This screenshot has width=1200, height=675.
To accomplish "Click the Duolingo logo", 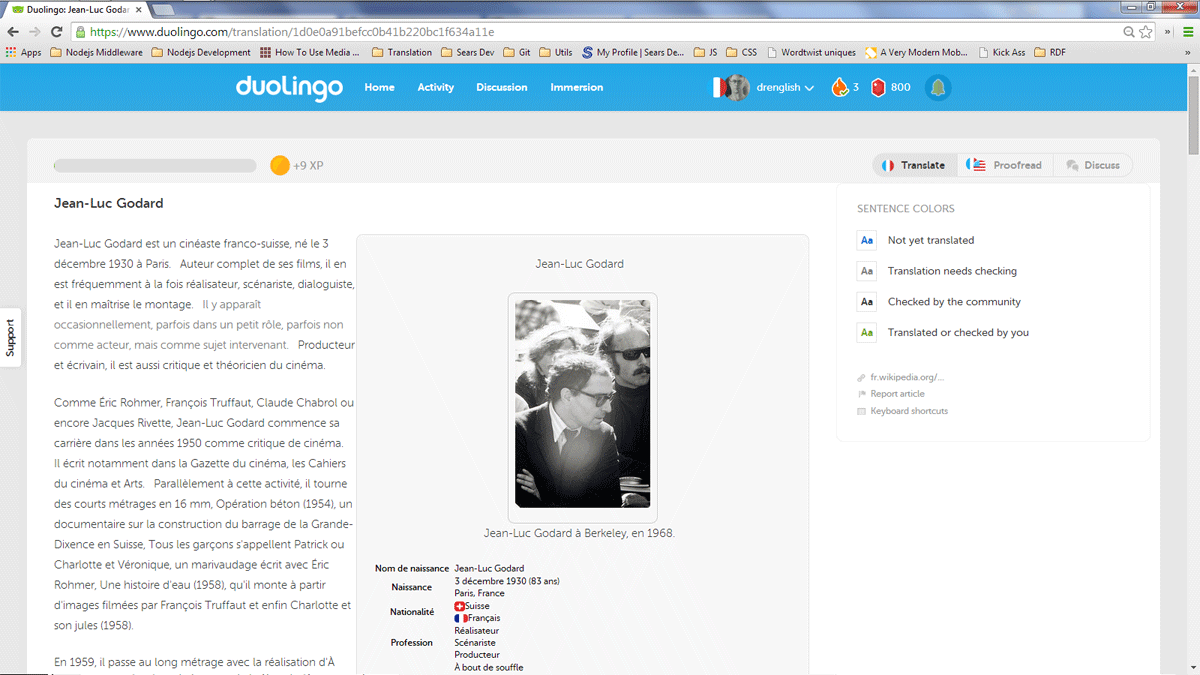I will point(289,88).
